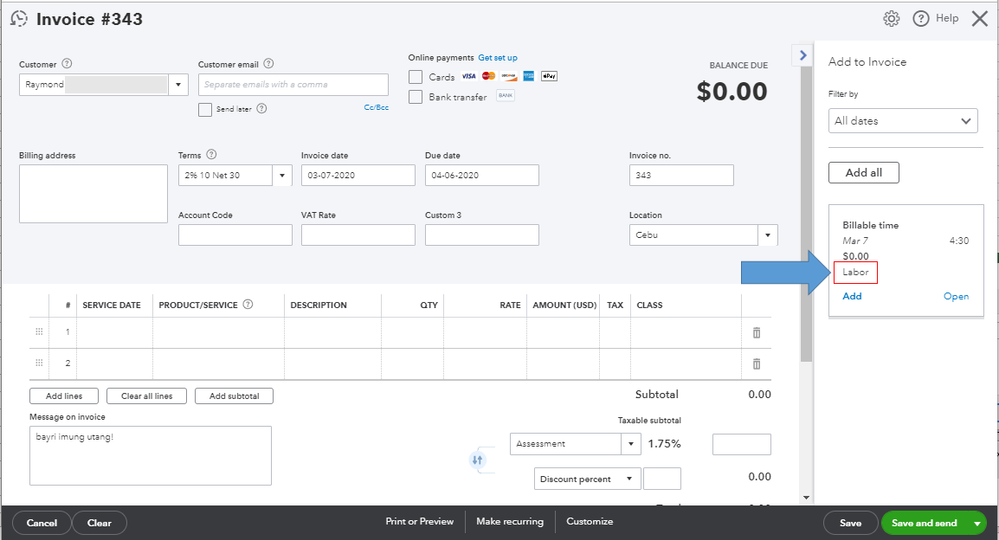
Task: Click Print or Preview
Action: click(419, 522)
